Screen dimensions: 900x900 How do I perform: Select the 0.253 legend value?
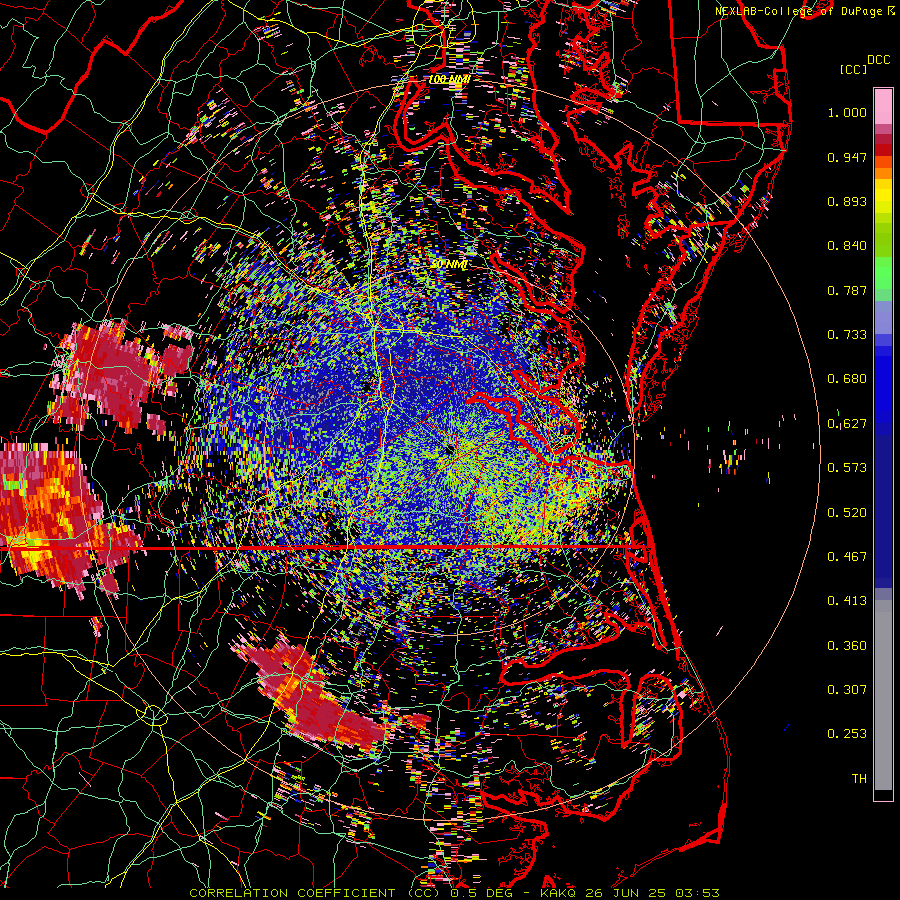(847, 734)
